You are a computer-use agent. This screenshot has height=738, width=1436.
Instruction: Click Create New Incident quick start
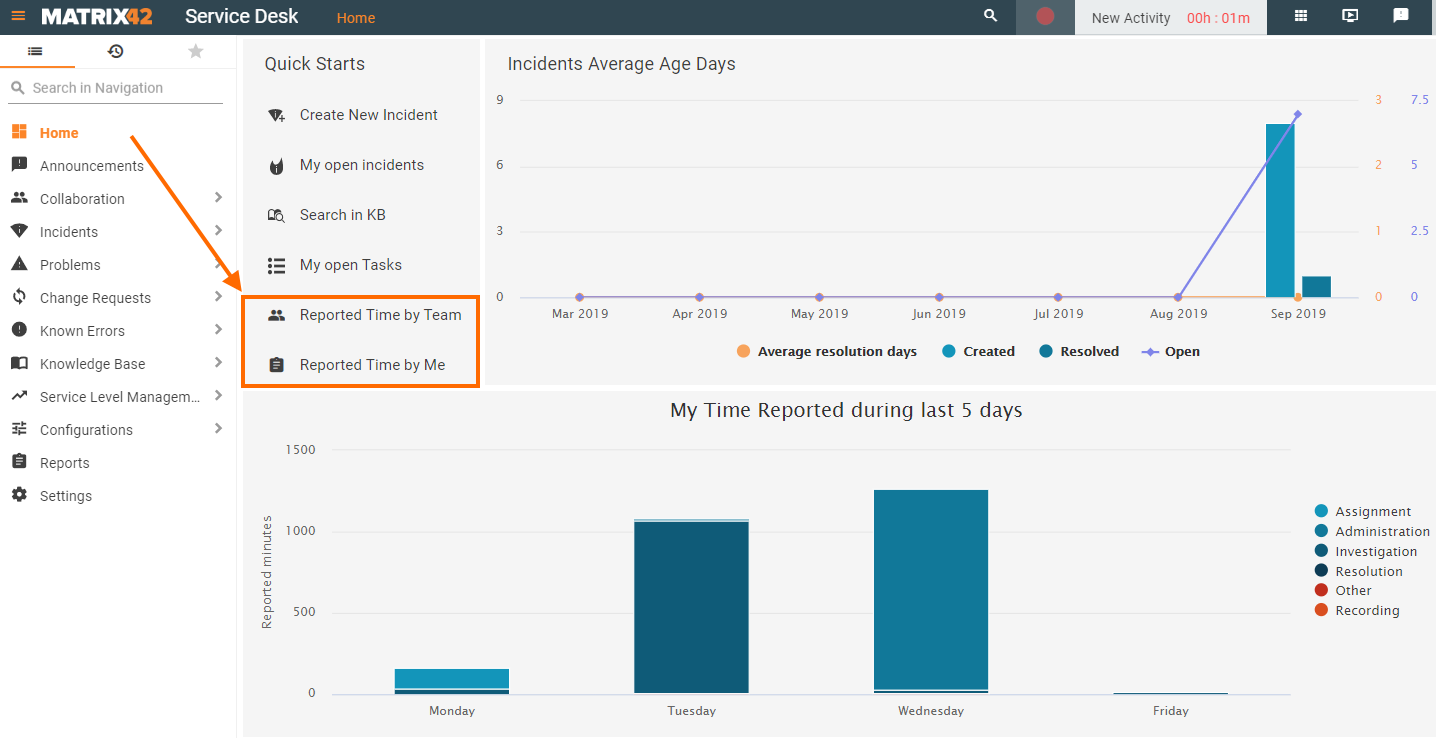pyautogui.click(x=368, y=115)
